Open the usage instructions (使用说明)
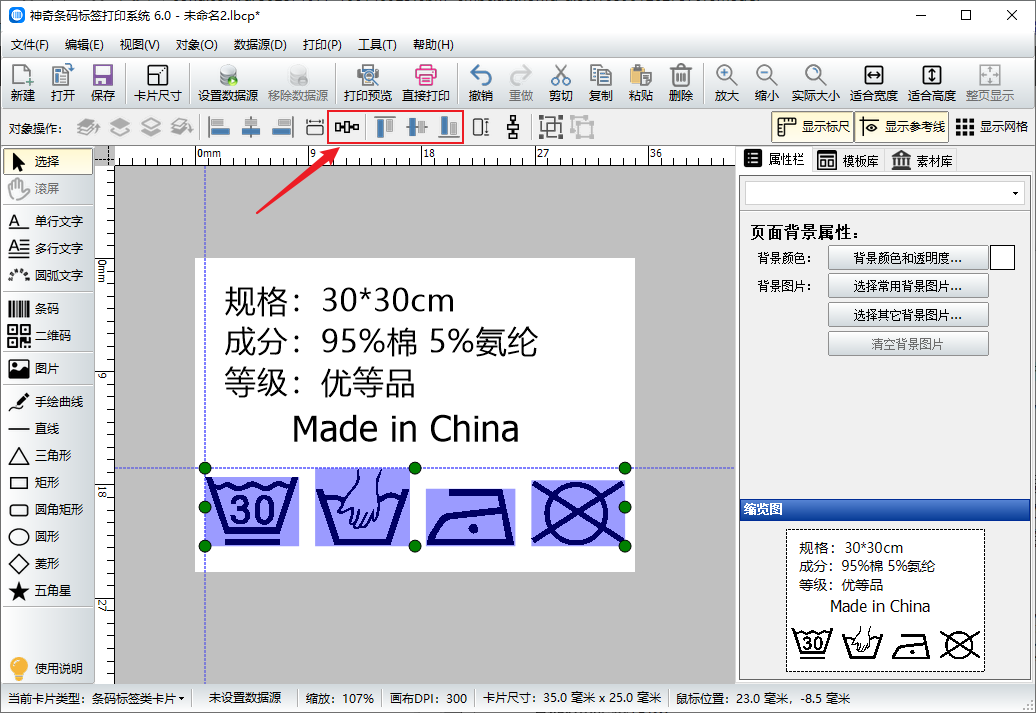Viewport: 1036px width, 713px height. [46, 668]
